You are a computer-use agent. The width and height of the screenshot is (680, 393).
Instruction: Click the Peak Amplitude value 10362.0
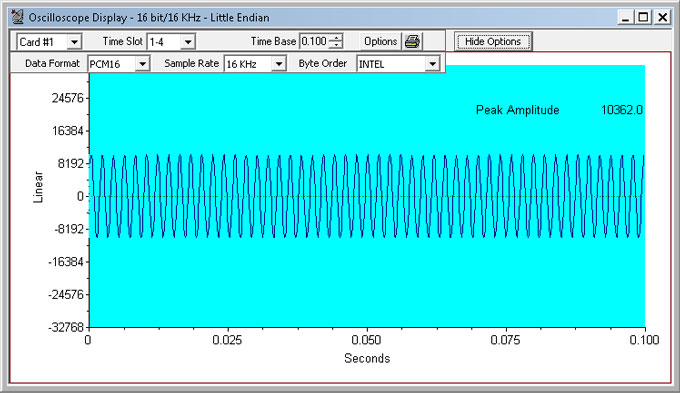621,110
